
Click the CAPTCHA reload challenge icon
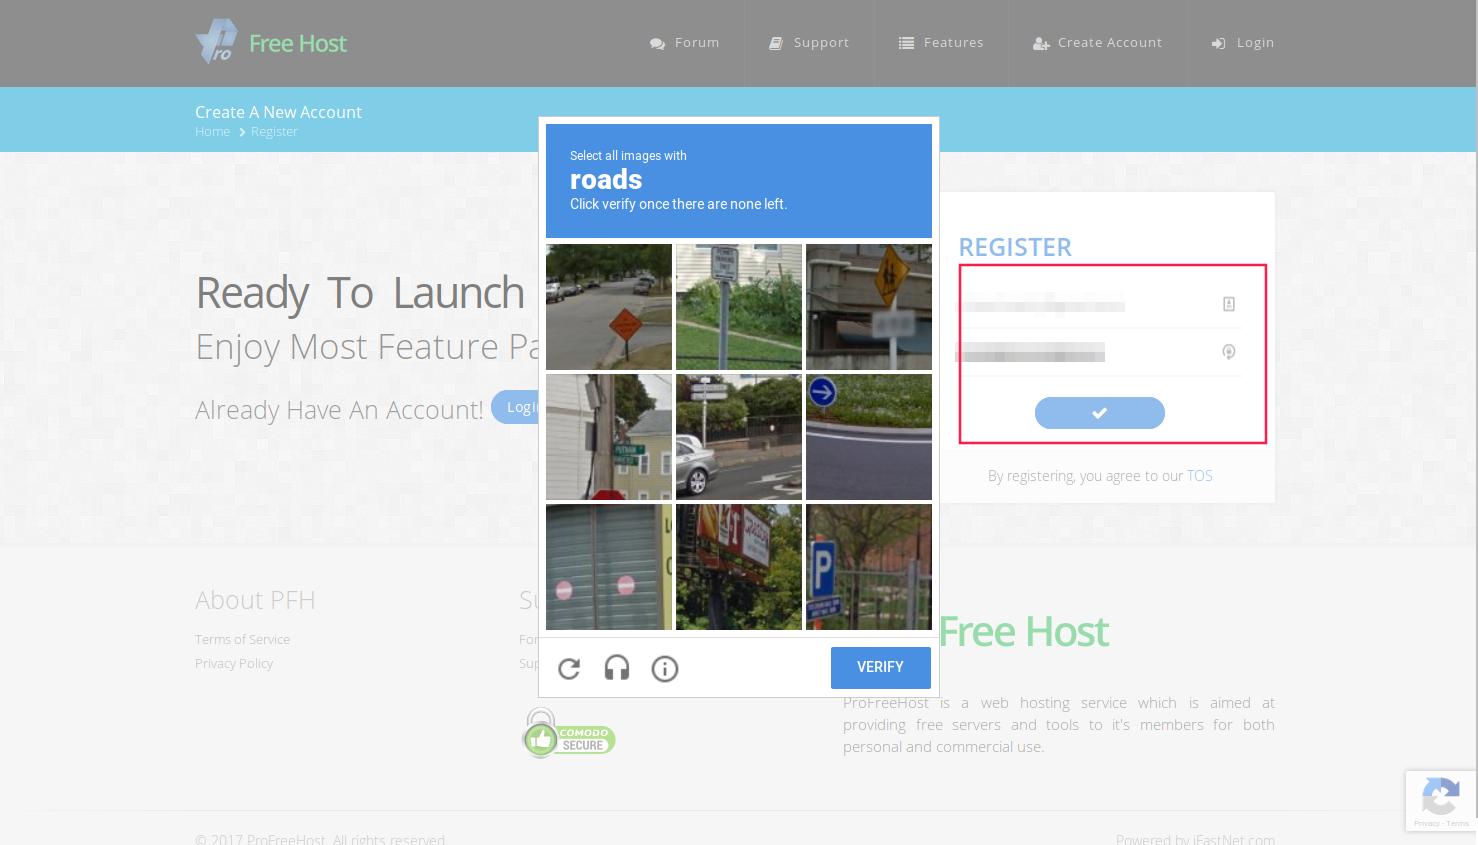569,668
